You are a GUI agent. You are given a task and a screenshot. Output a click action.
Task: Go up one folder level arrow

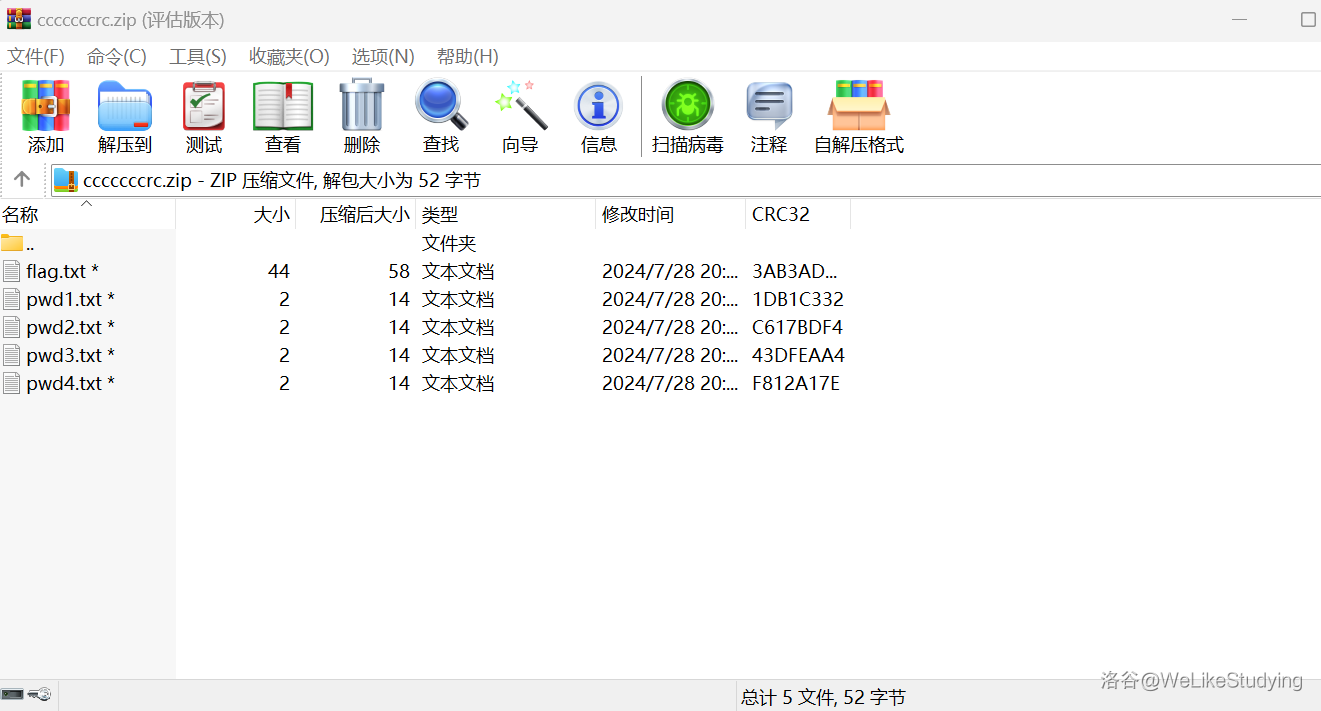click(22, 180)
